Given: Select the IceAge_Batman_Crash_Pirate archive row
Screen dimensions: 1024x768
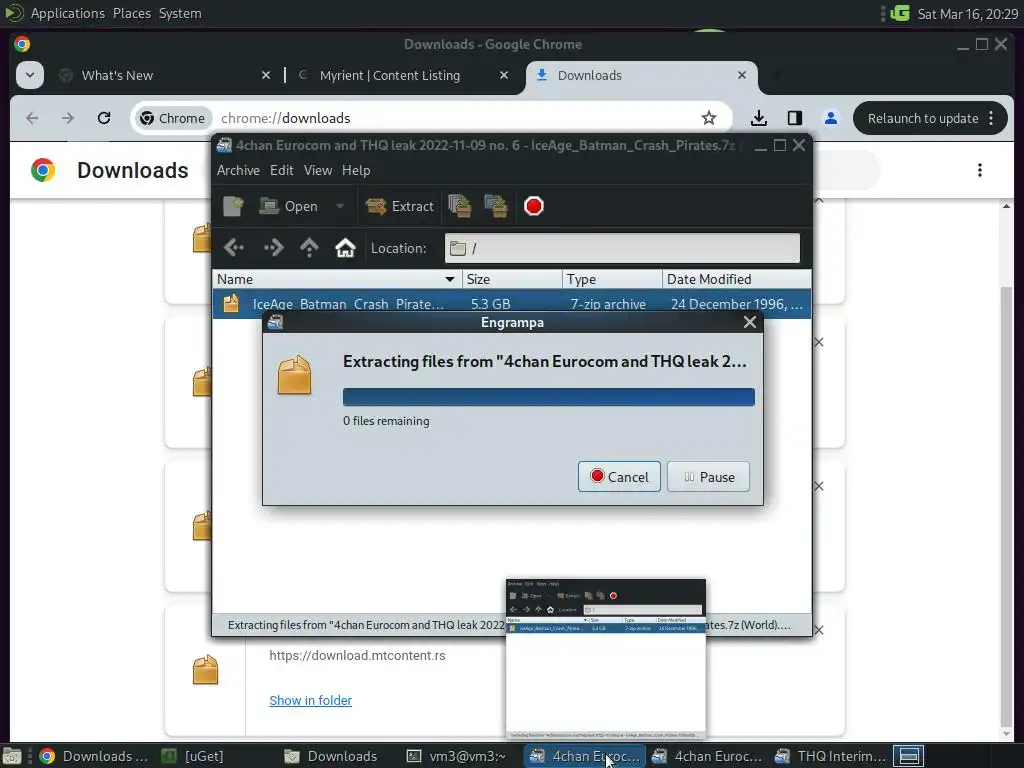Looking at the screenshot, I should click(x=512, y=304).
